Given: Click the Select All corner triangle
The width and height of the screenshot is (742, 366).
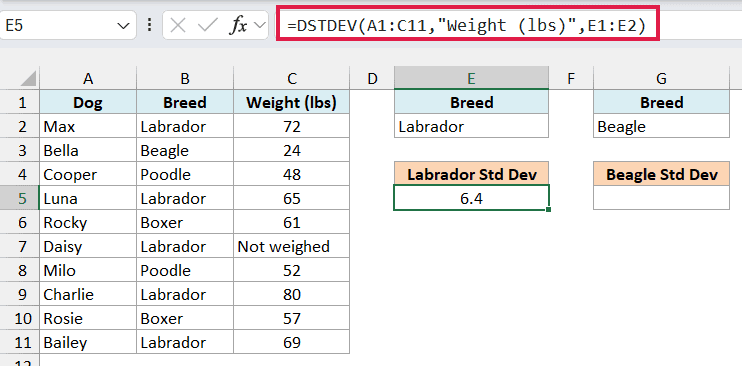Looking at the screenshot, I should (28, 79).
